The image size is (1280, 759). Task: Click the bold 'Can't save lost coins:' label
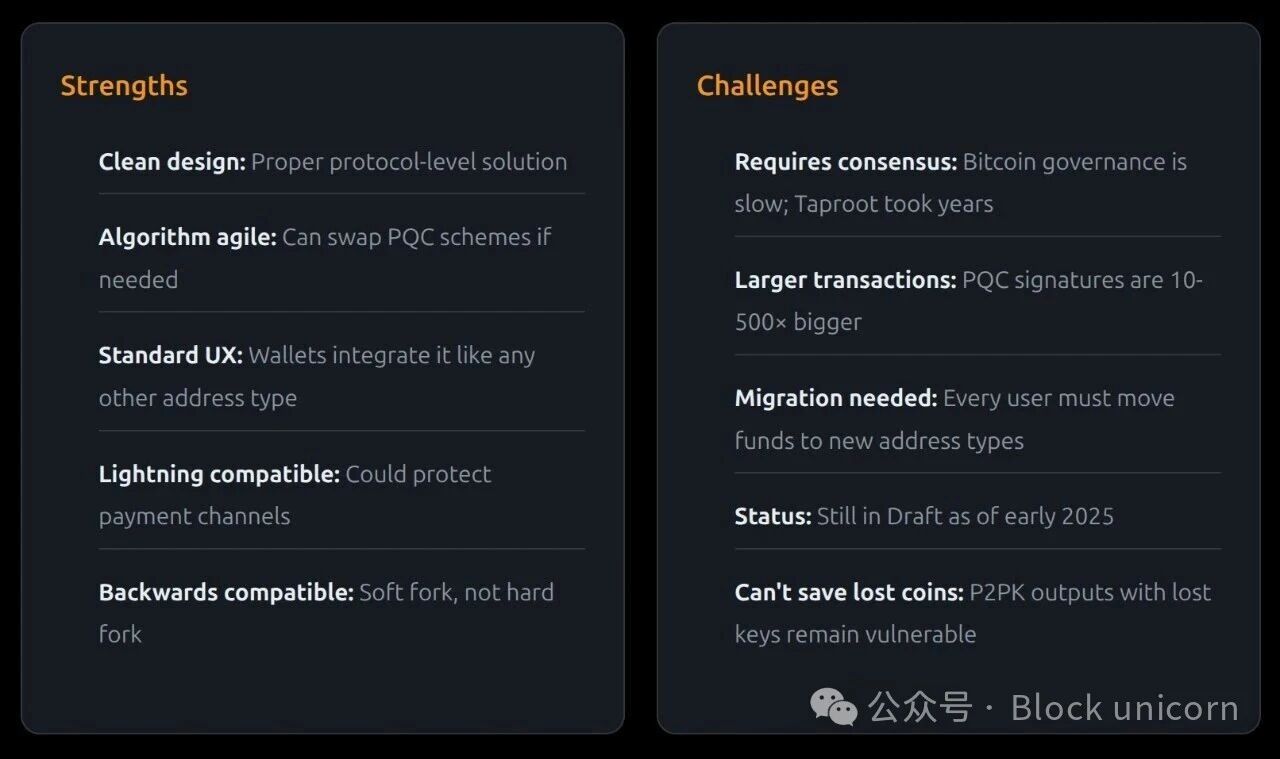coord(849,592)
